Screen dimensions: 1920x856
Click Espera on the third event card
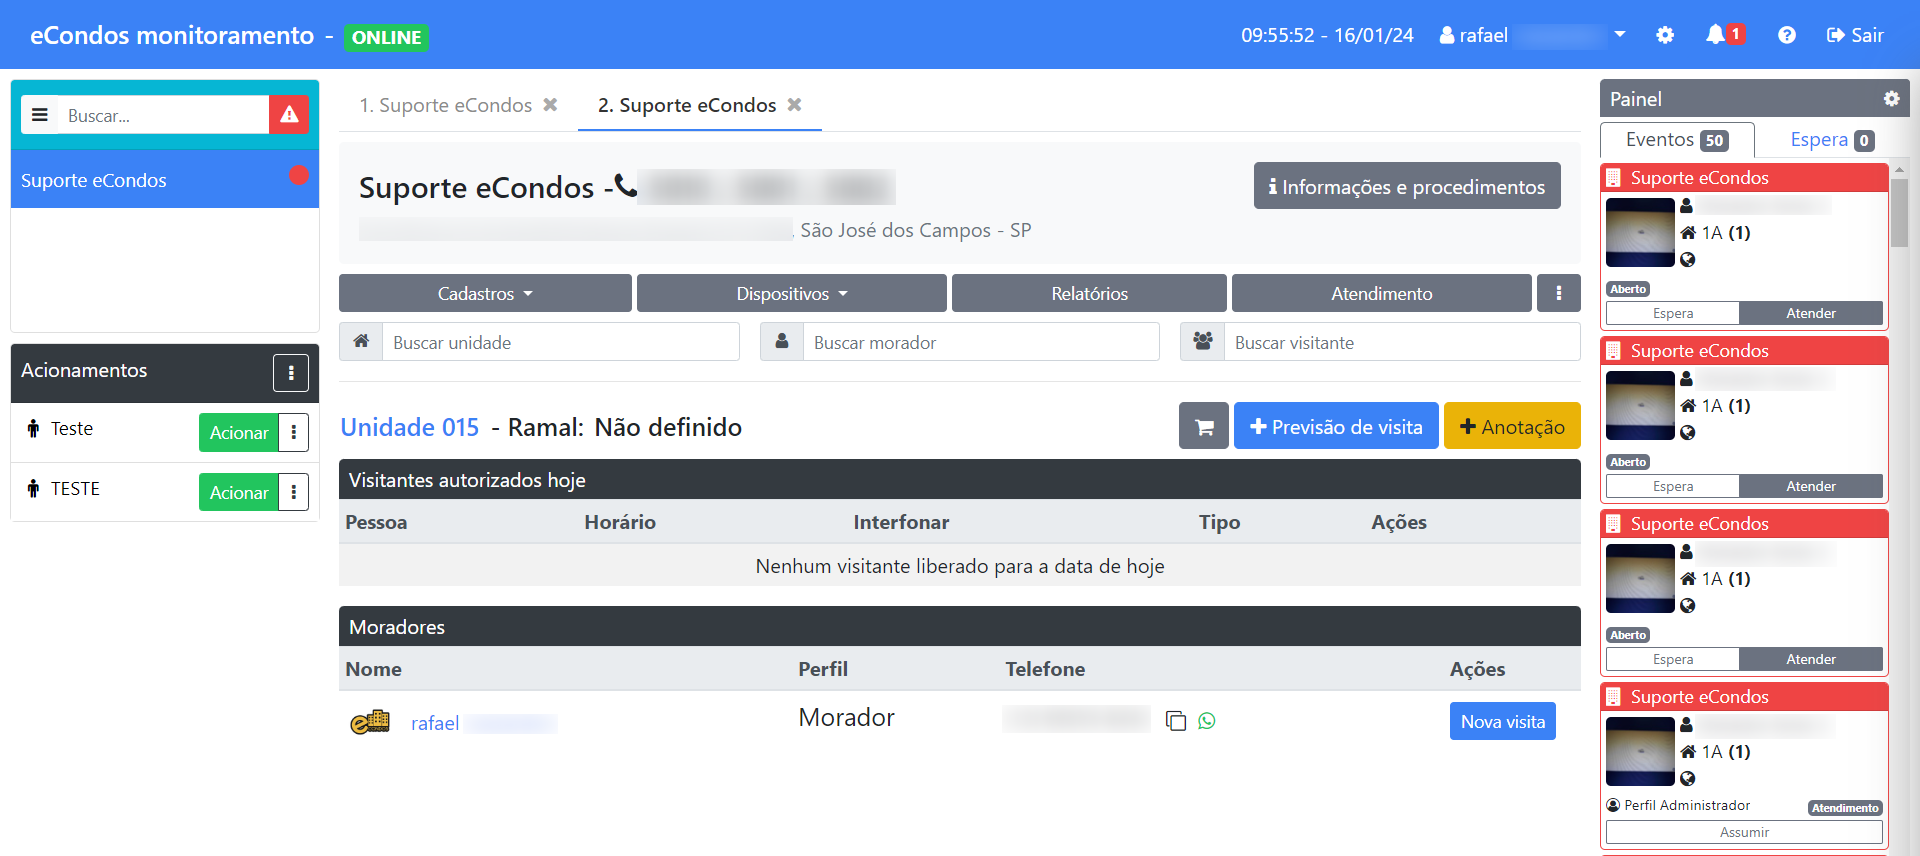point(1673,659)
